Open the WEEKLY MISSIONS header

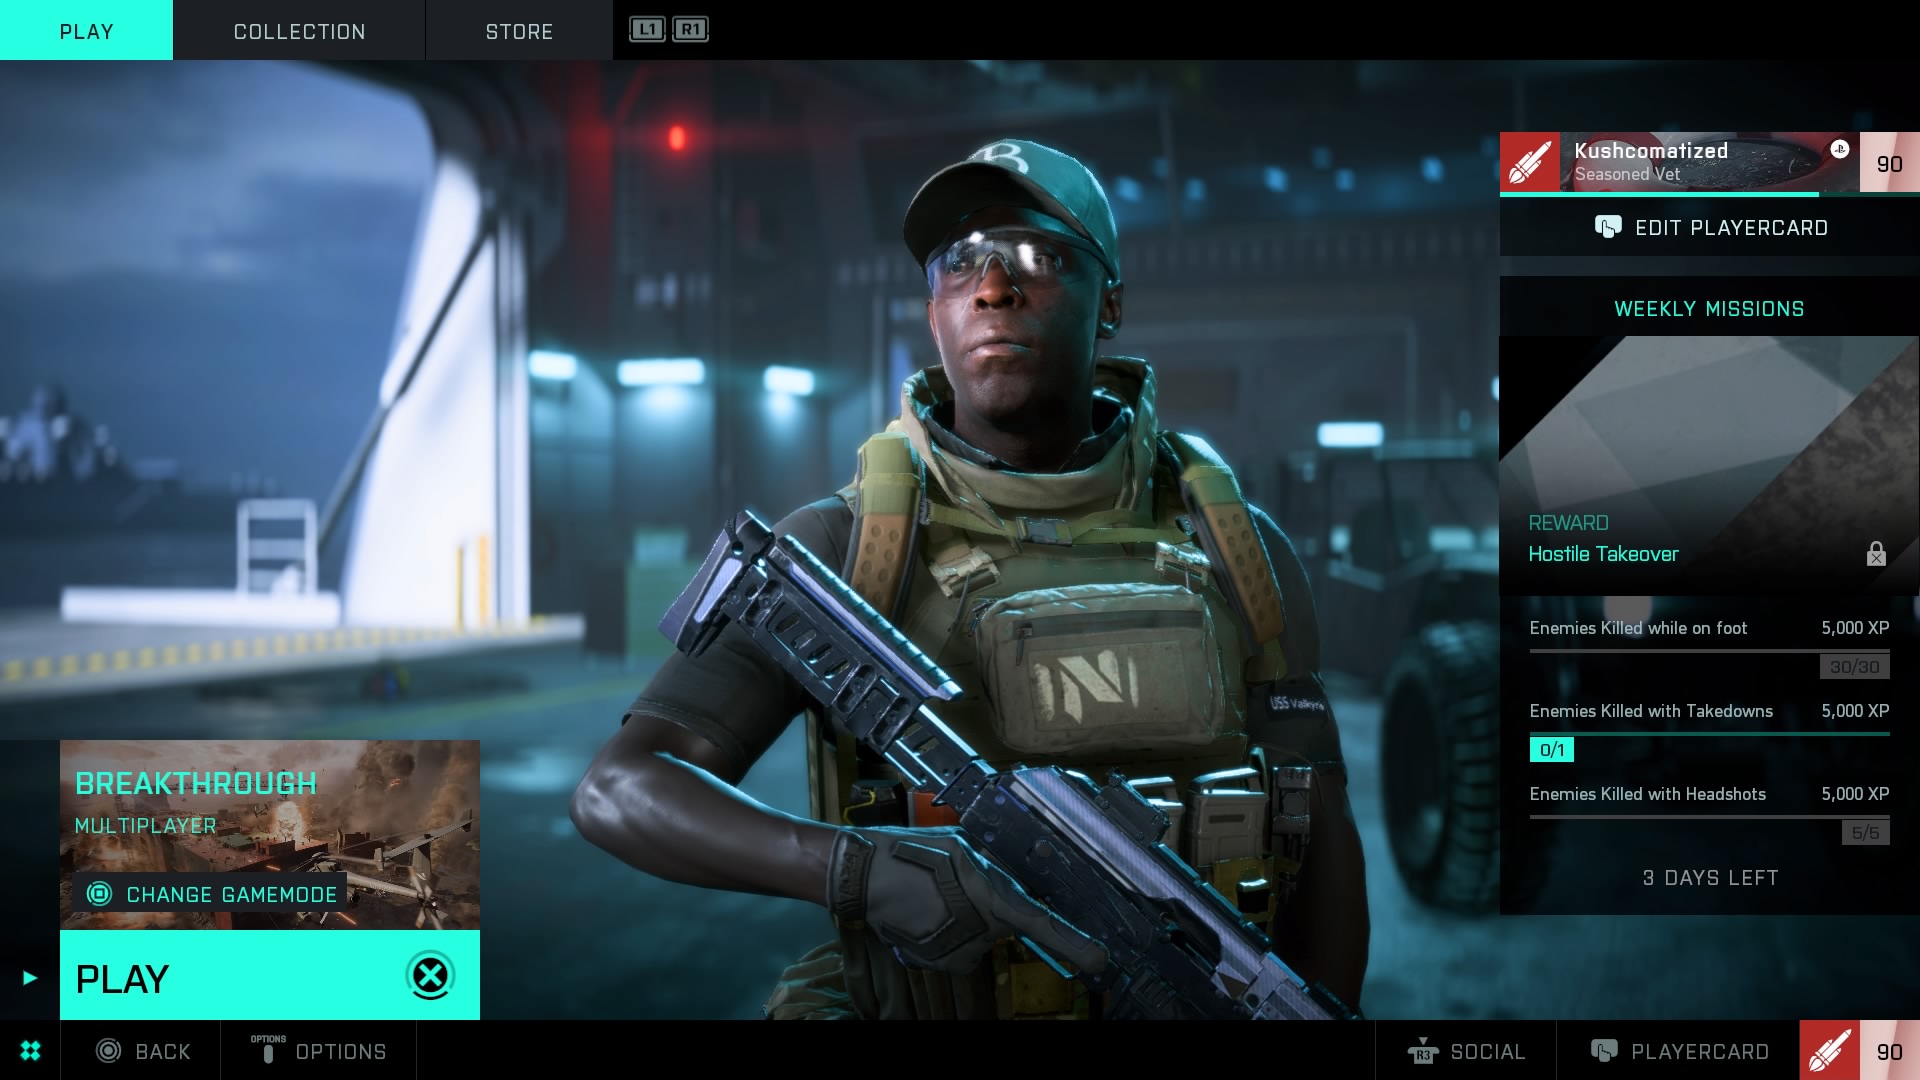1709,308
